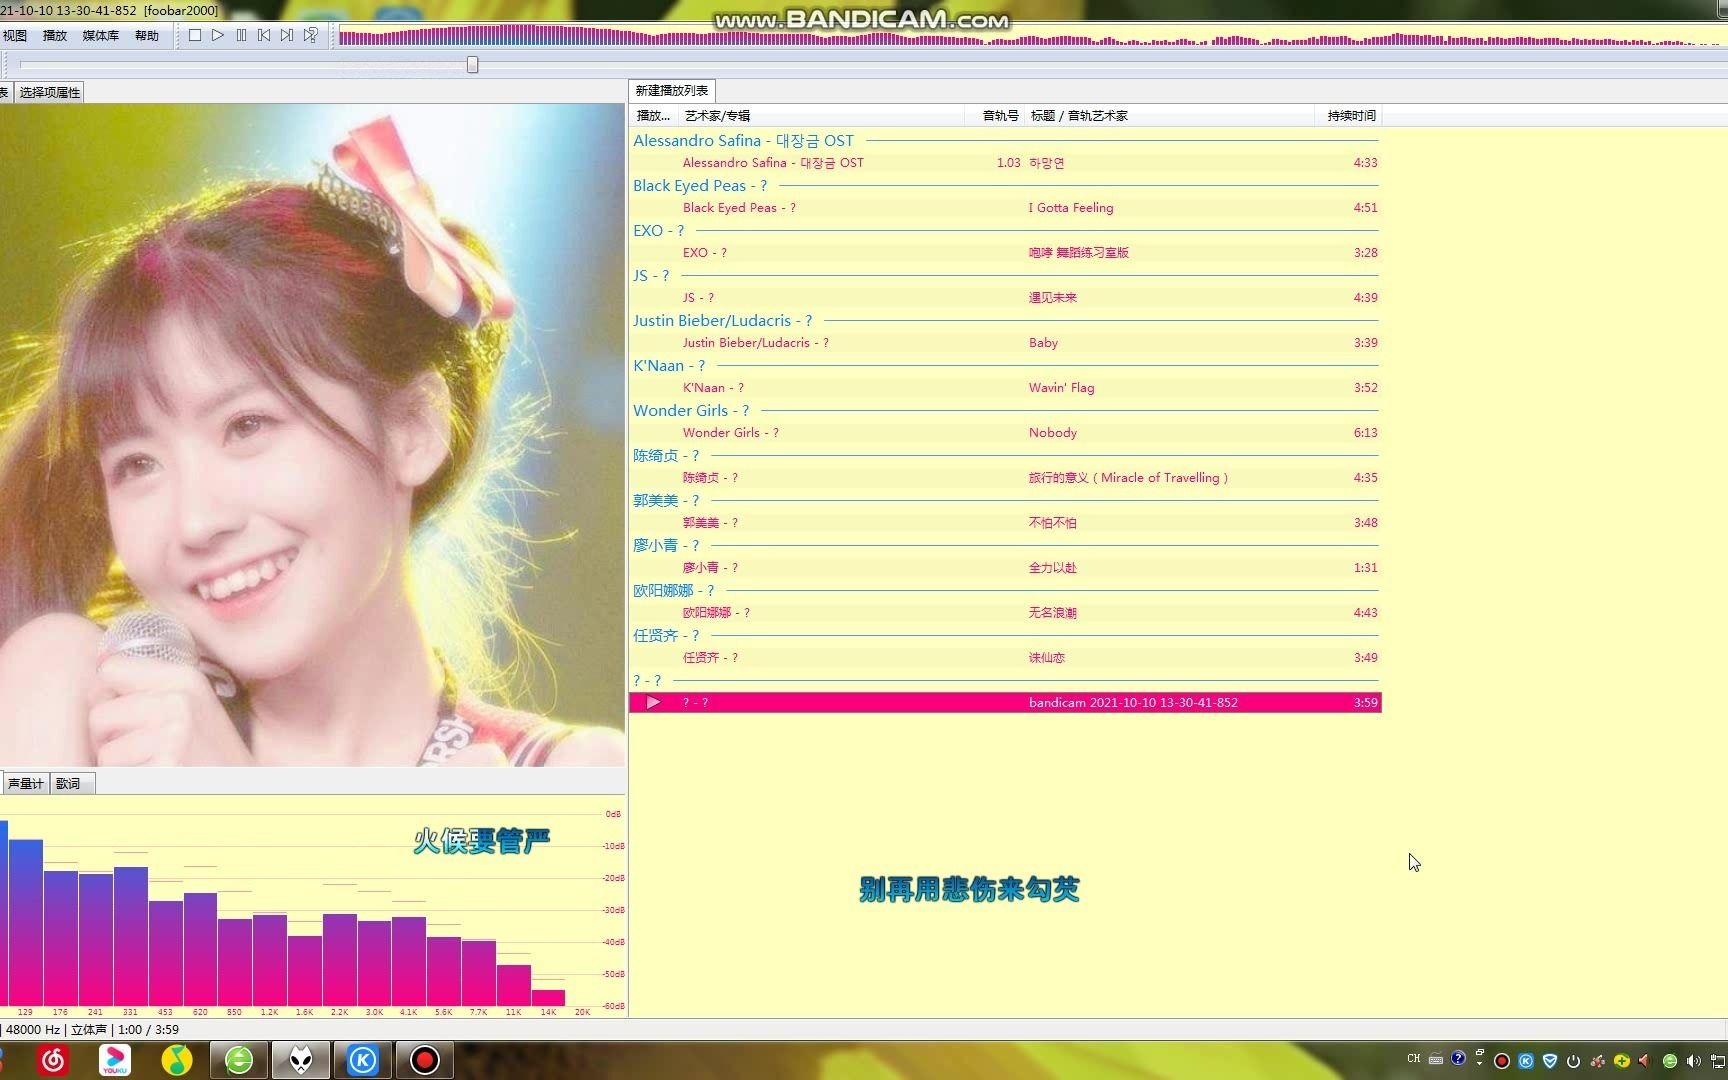
Task: Select the track 不怕不怕
Action: (x=1005, y=523)
